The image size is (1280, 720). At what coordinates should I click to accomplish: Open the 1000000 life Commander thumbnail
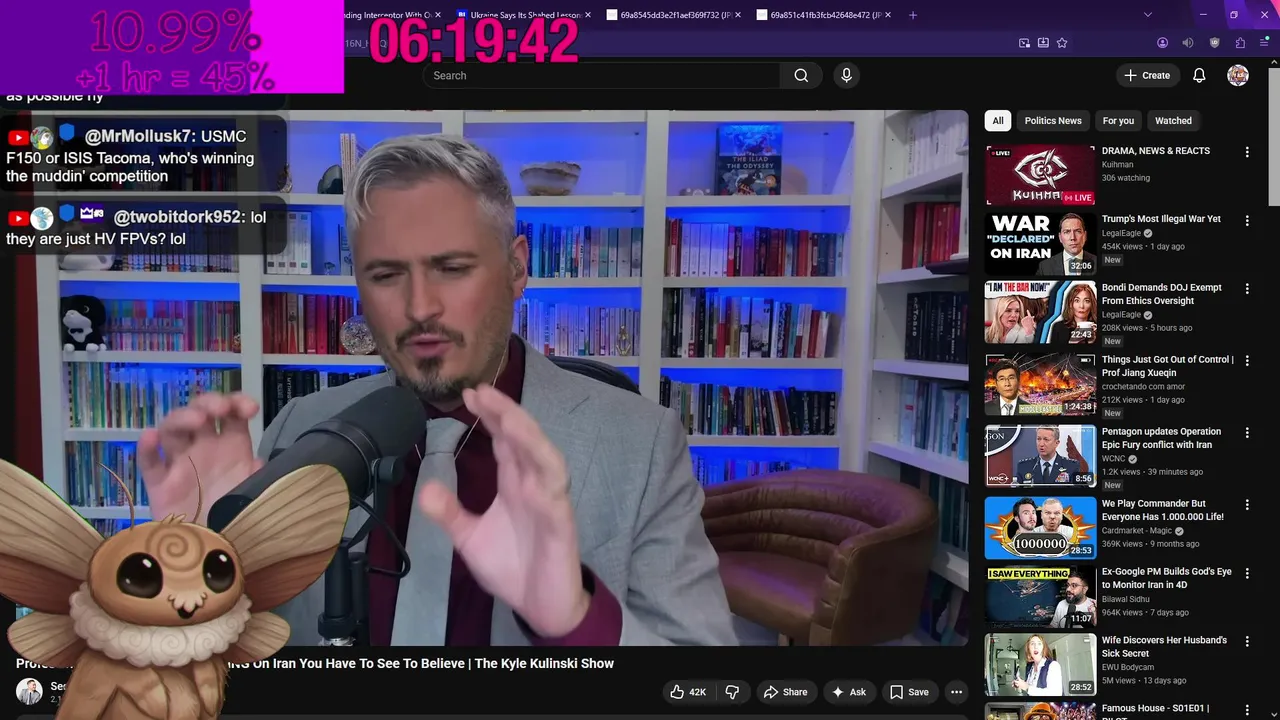[x=1040, y=528]
